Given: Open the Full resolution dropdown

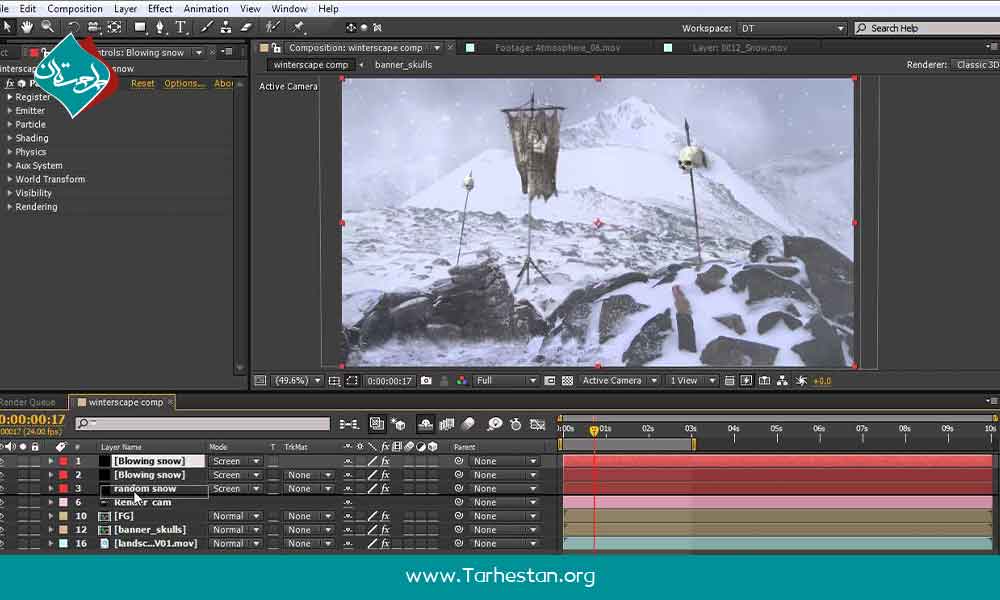Looking at the screenshot, I should point(505,381).
